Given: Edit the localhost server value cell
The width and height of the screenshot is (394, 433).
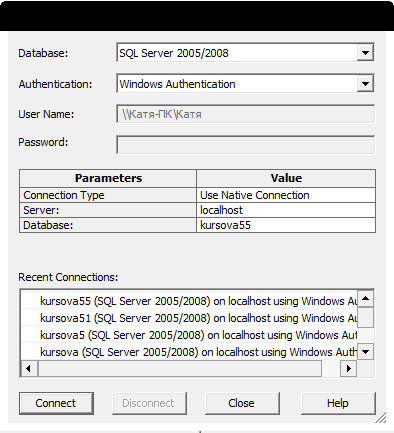Looking at the screenshot, I should pos(286,210).
